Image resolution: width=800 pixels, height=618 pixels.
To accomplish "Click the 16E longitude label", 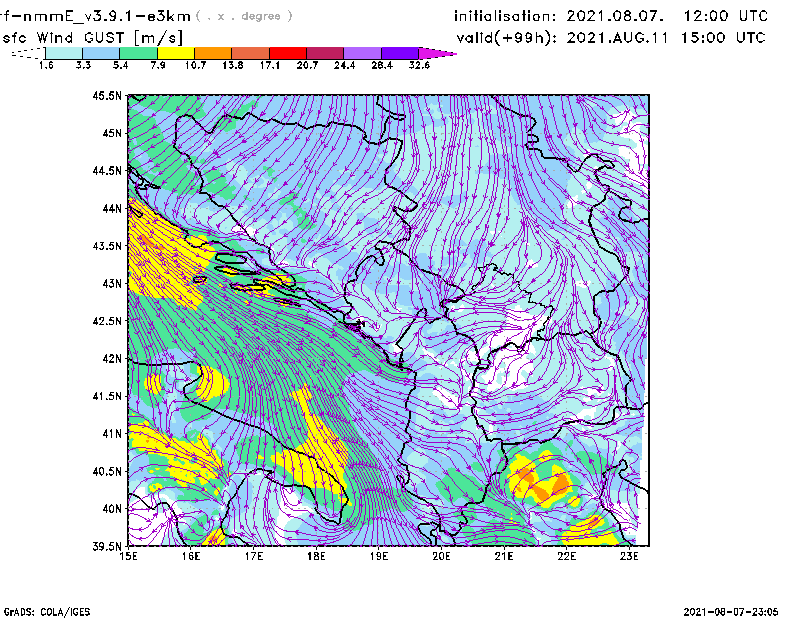I will [x=191, y=556].
